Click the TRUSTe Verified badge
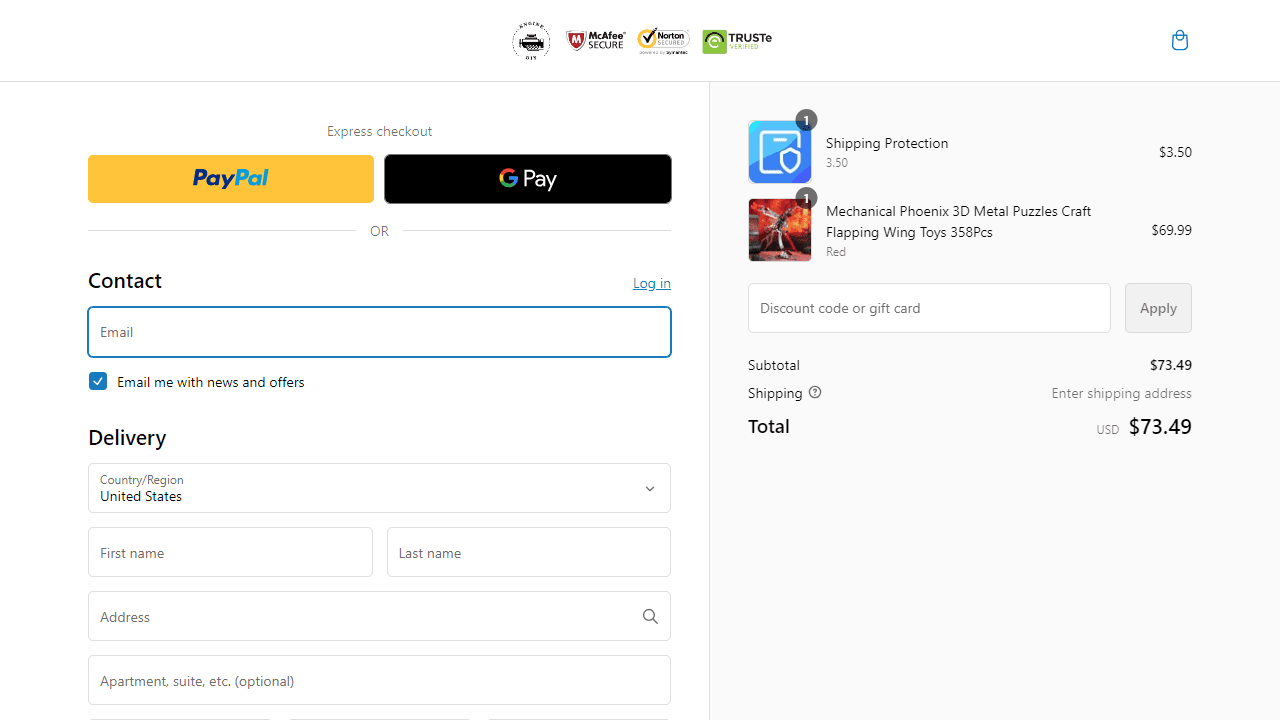The image size is (1280, 720). pyautogui.click(x=737, y=41)
